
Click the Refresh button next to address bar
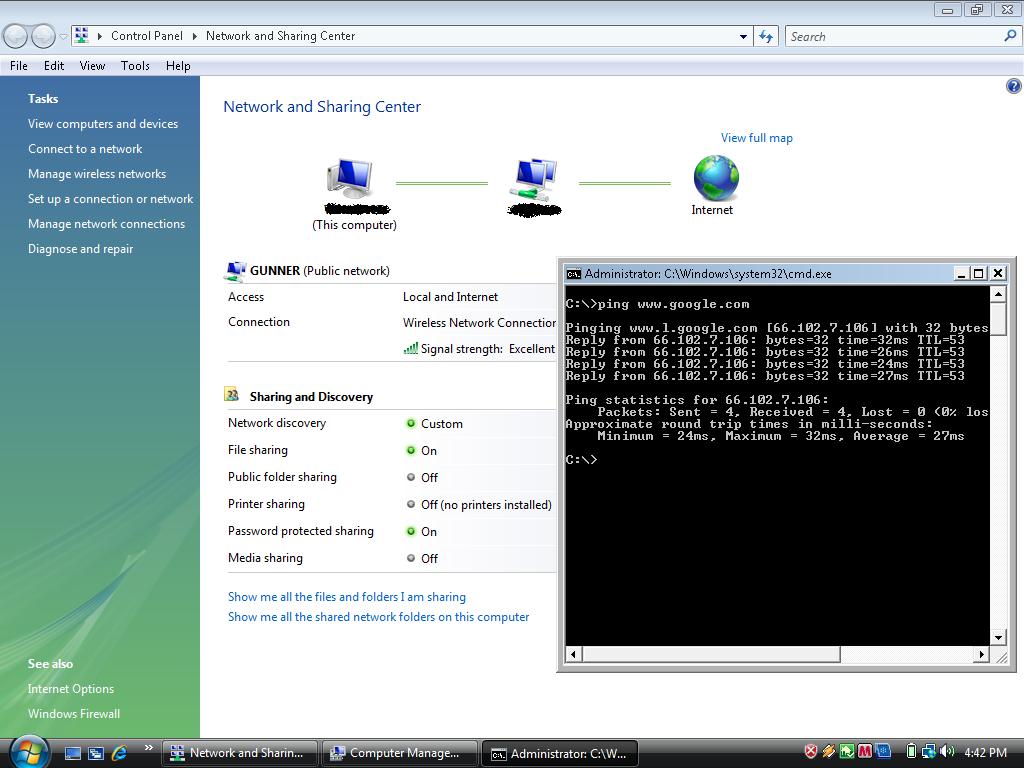[x=766, y=37]
